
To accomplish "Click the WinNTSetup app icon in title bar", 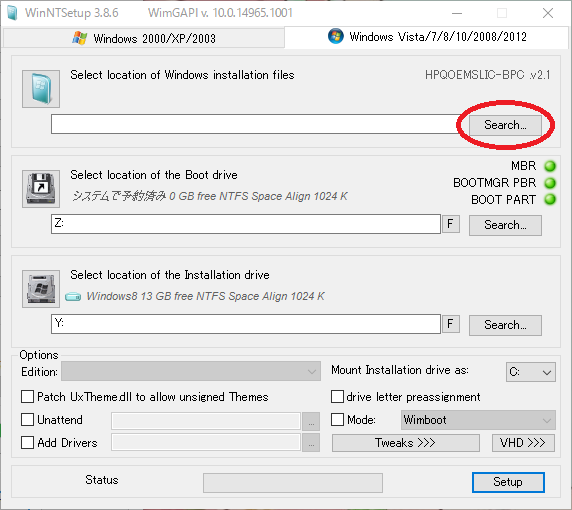I will 12,13.
